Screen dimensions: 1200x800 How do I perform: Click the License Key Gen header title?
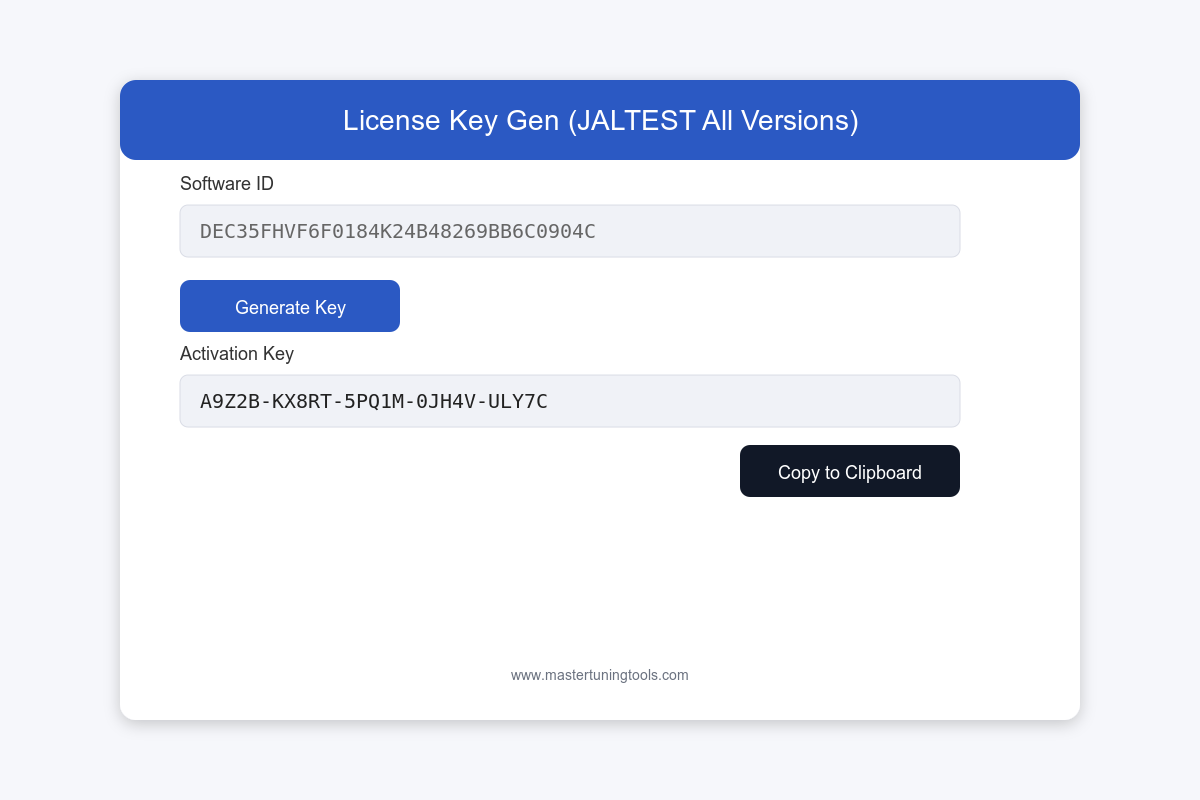pyautogui.click(x=600, y=120)
